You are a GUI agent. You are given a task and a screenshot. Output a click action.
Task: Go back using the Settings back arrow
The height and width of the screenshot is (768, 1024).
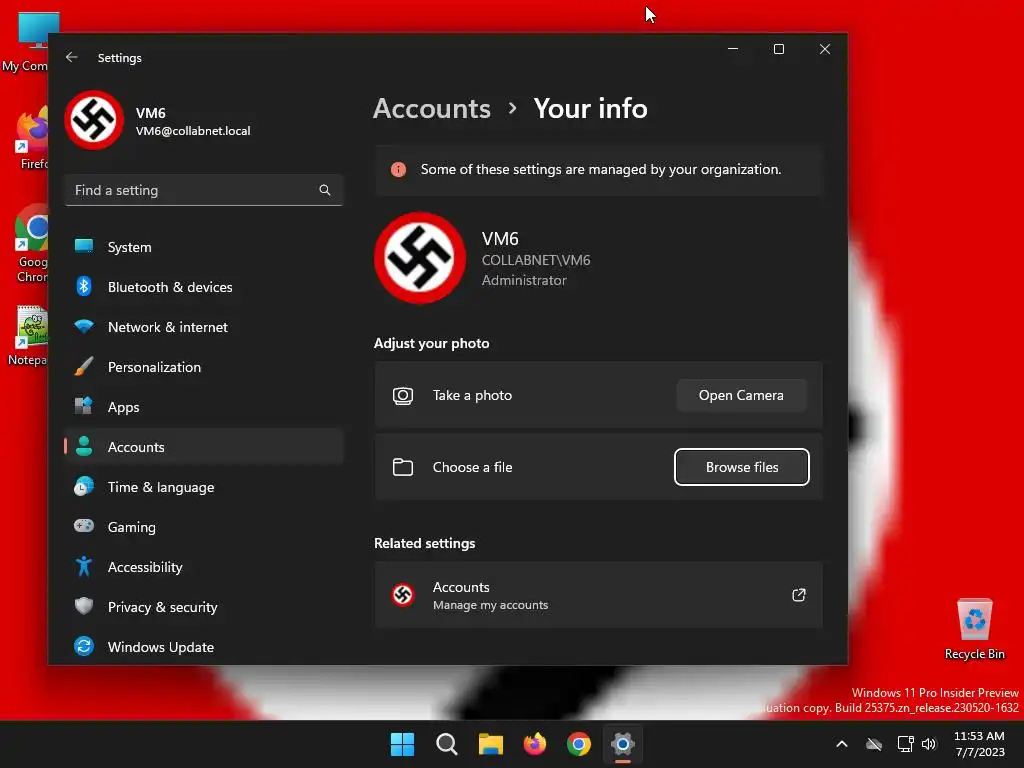click(x=72, y=57)
